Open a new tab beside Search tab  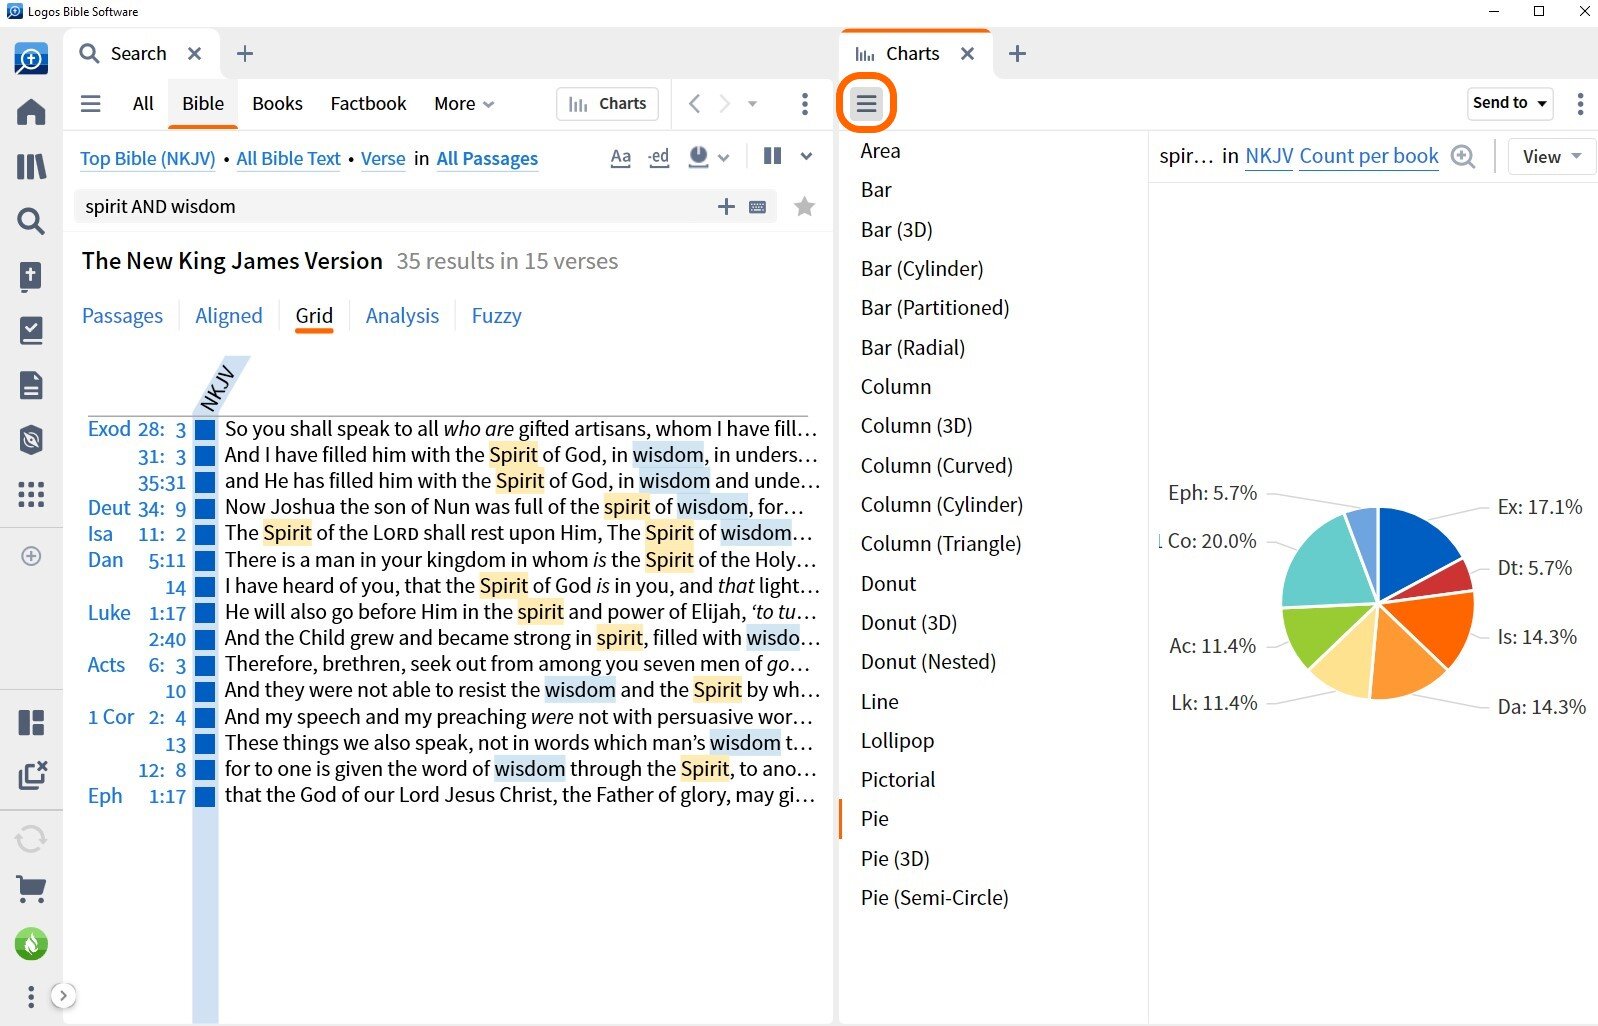tap(245, 54)
